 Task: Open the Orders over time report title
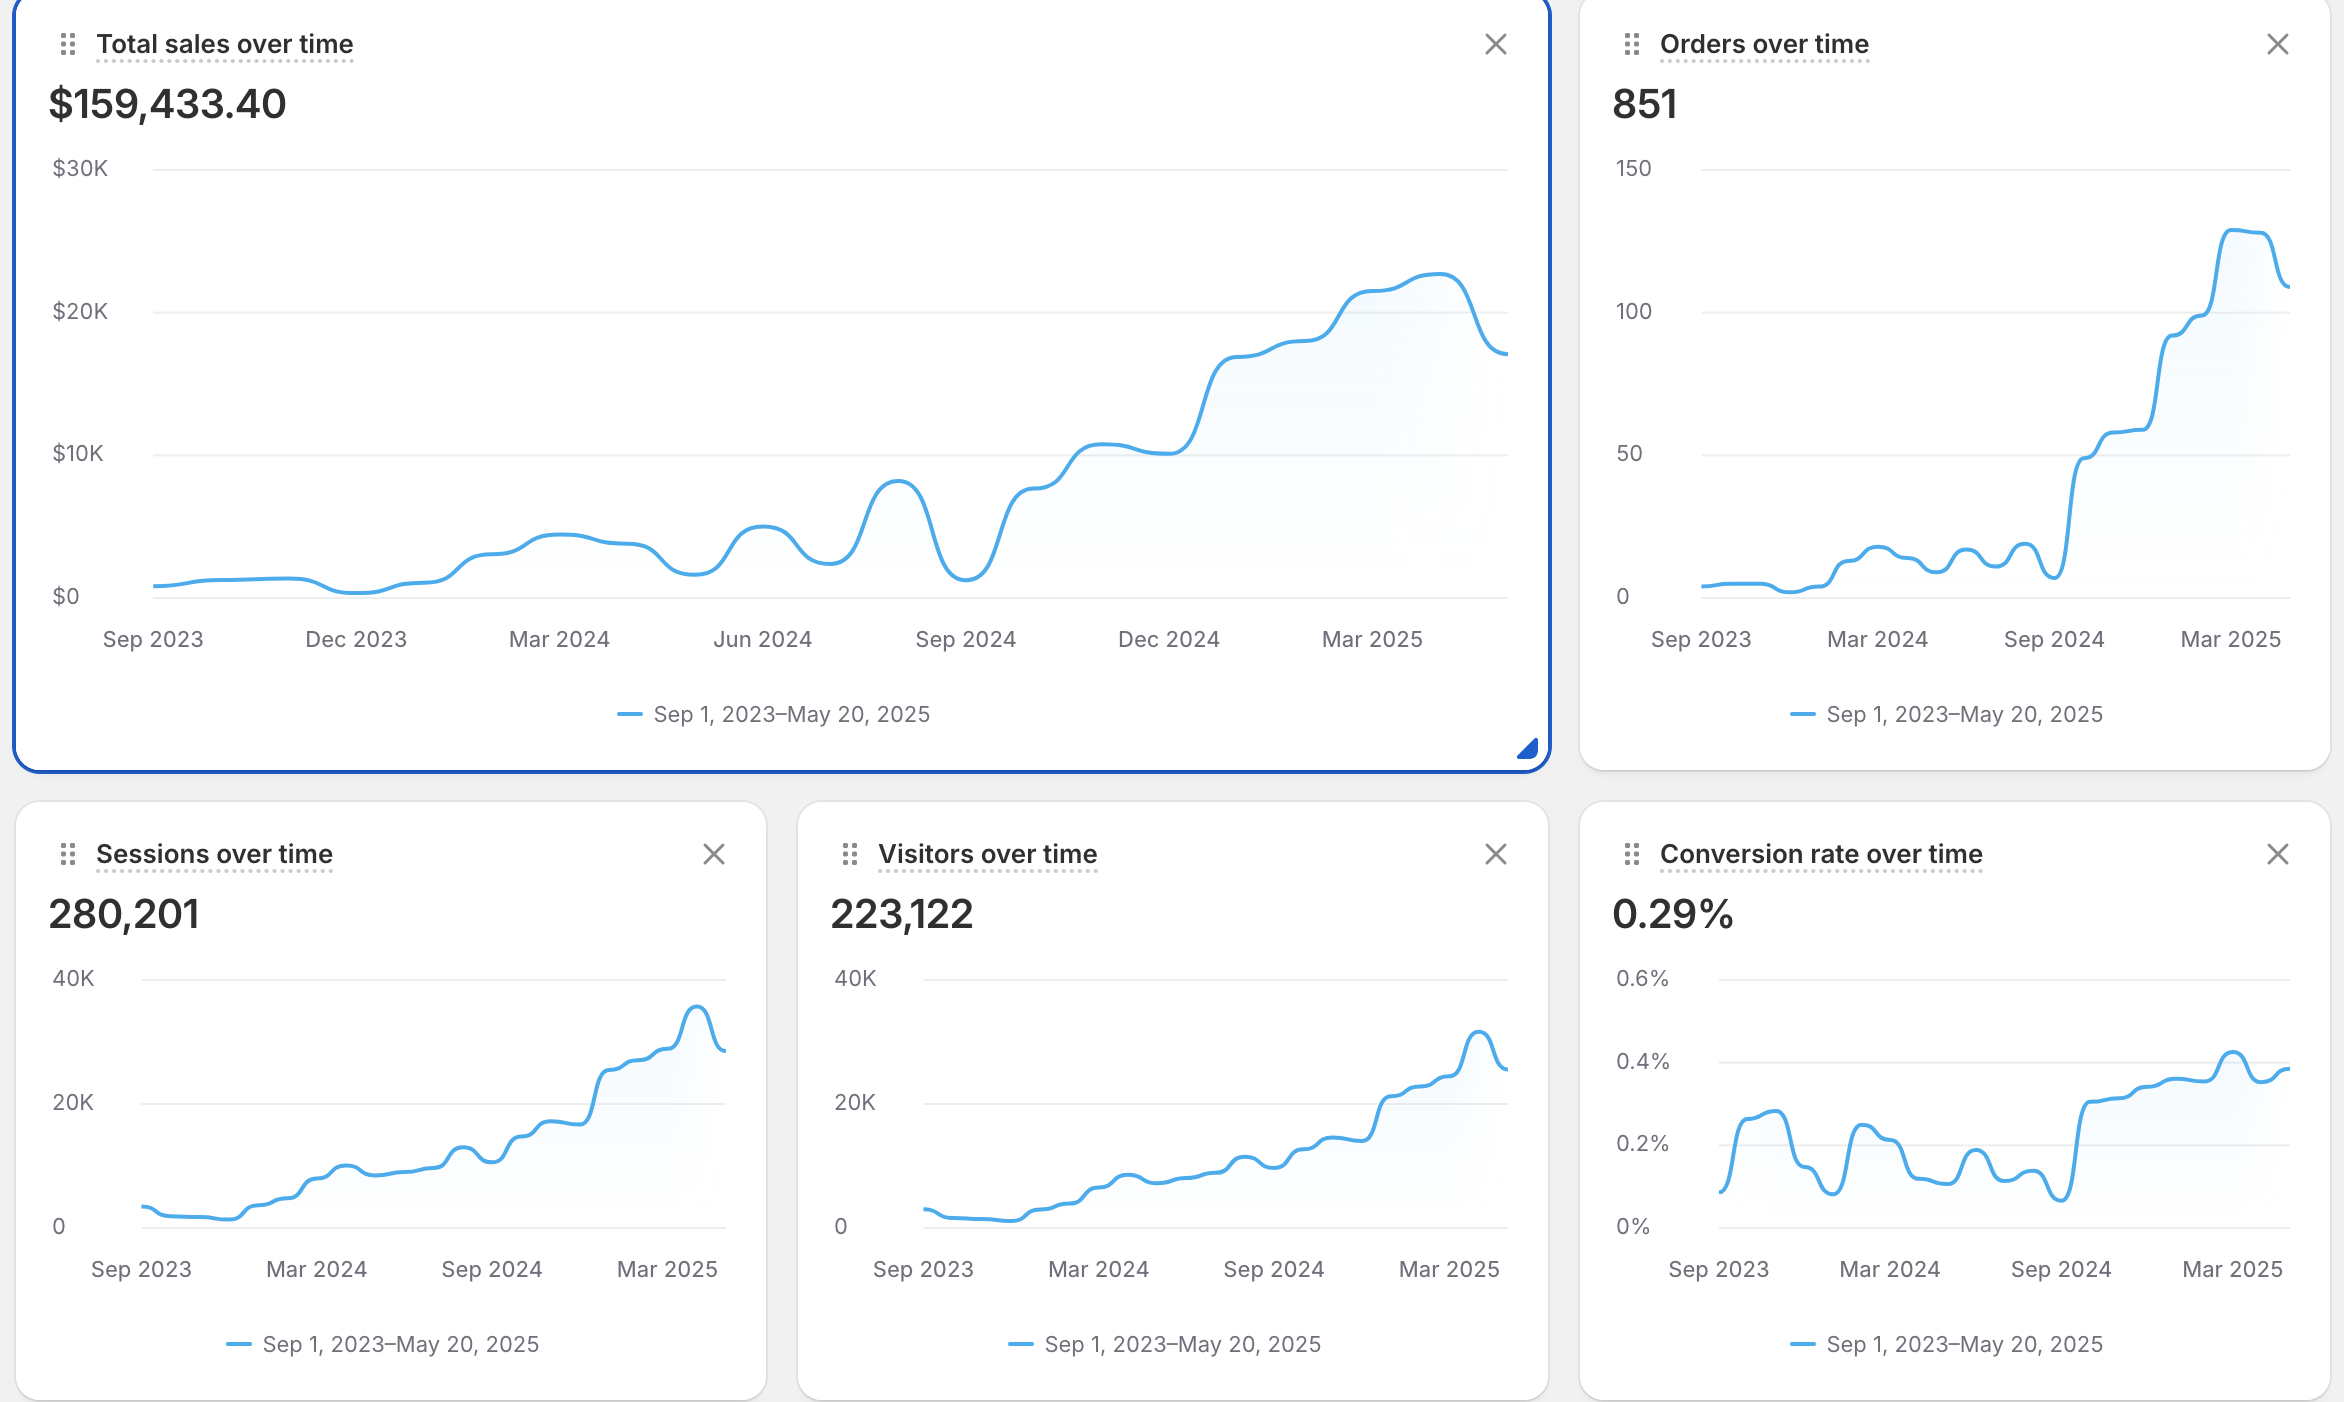pos(1764,44)
